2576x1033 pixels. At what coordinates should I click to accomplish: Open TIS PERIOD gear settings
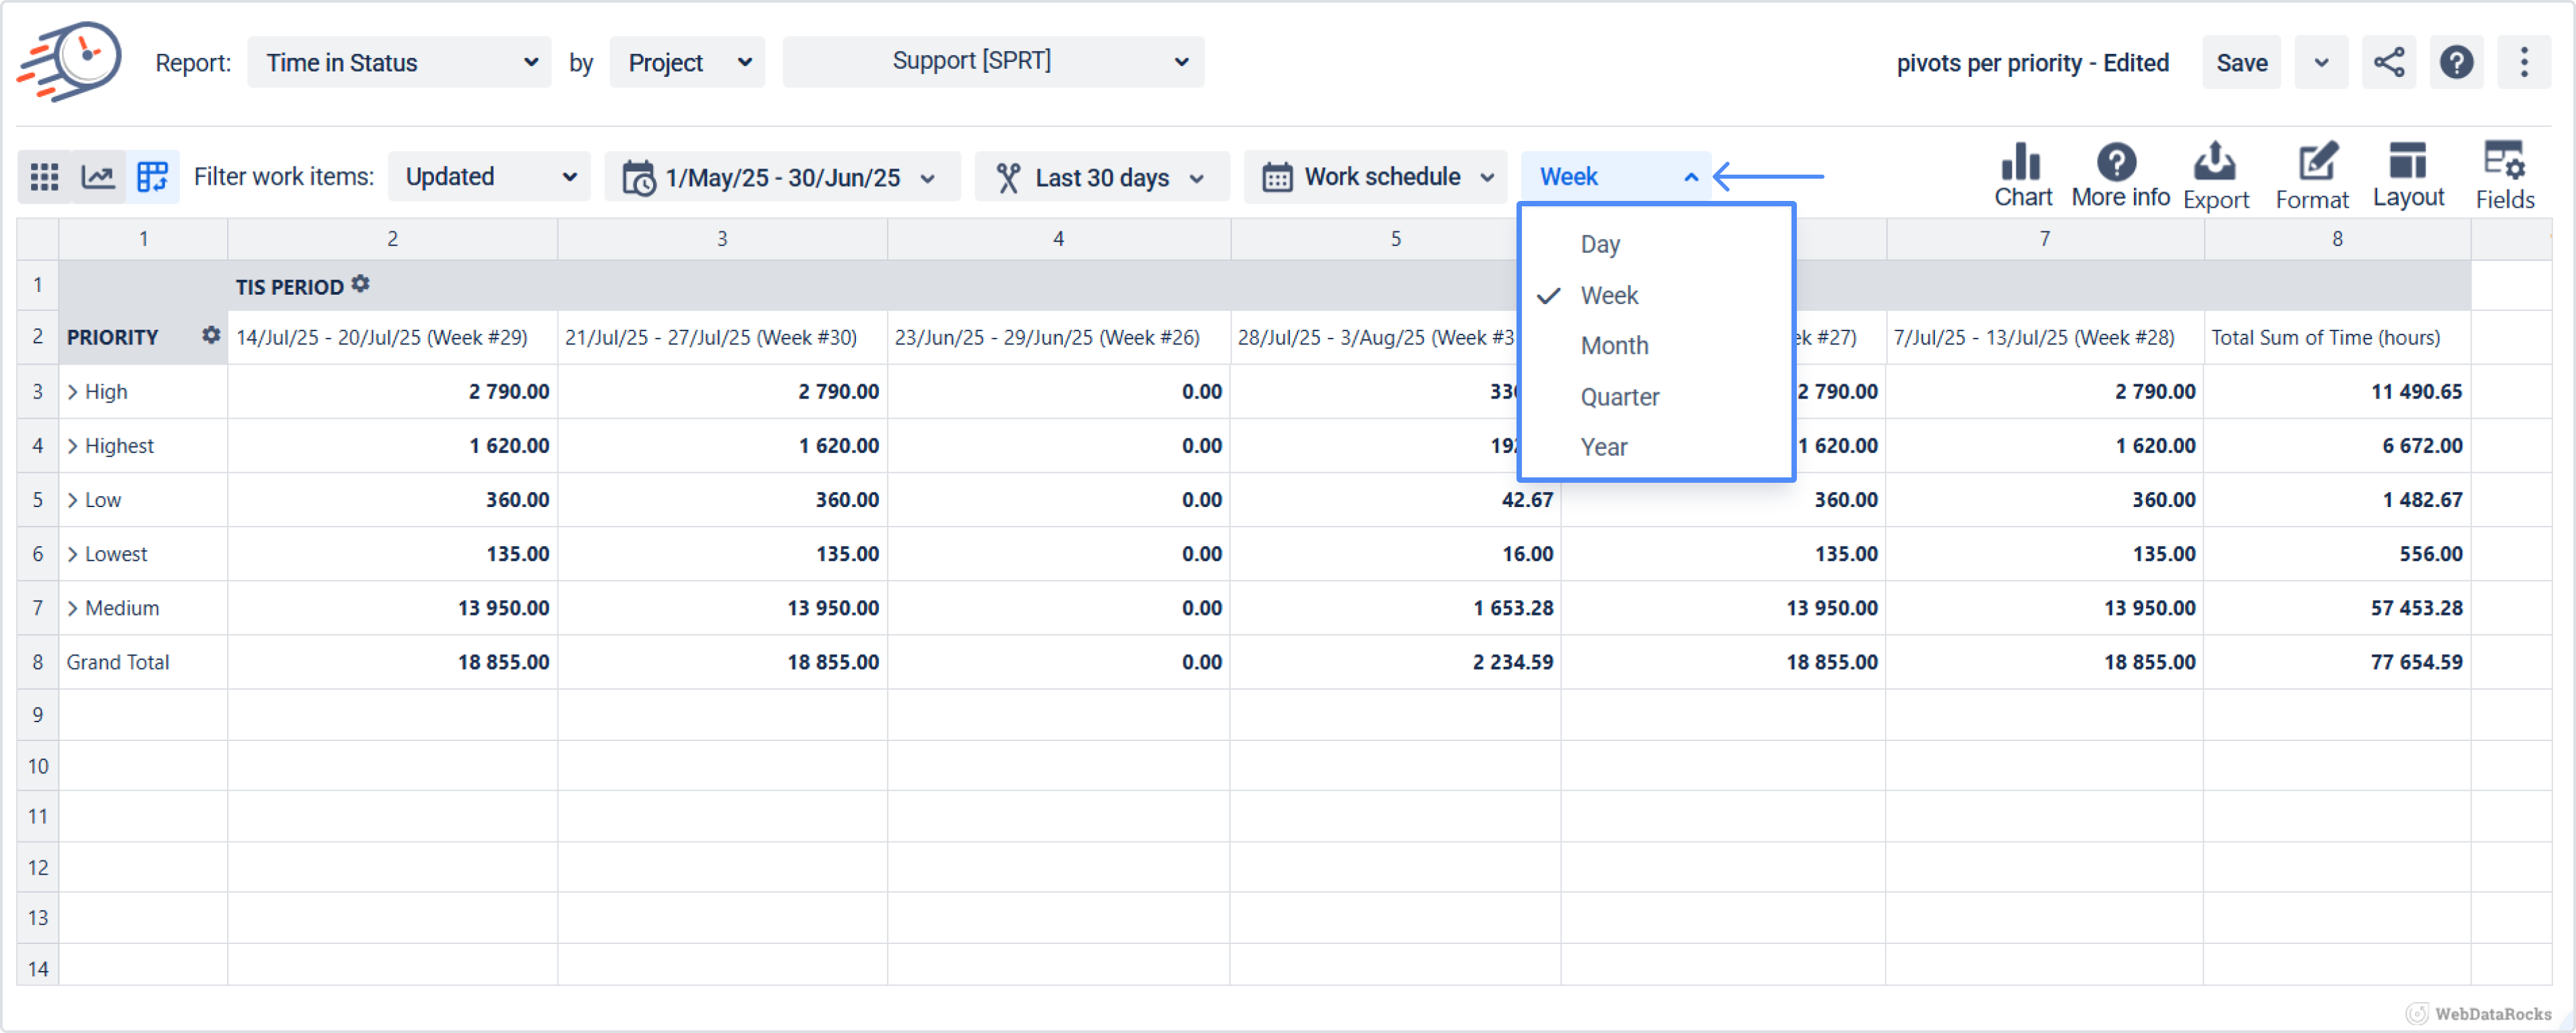pos(361,285)
